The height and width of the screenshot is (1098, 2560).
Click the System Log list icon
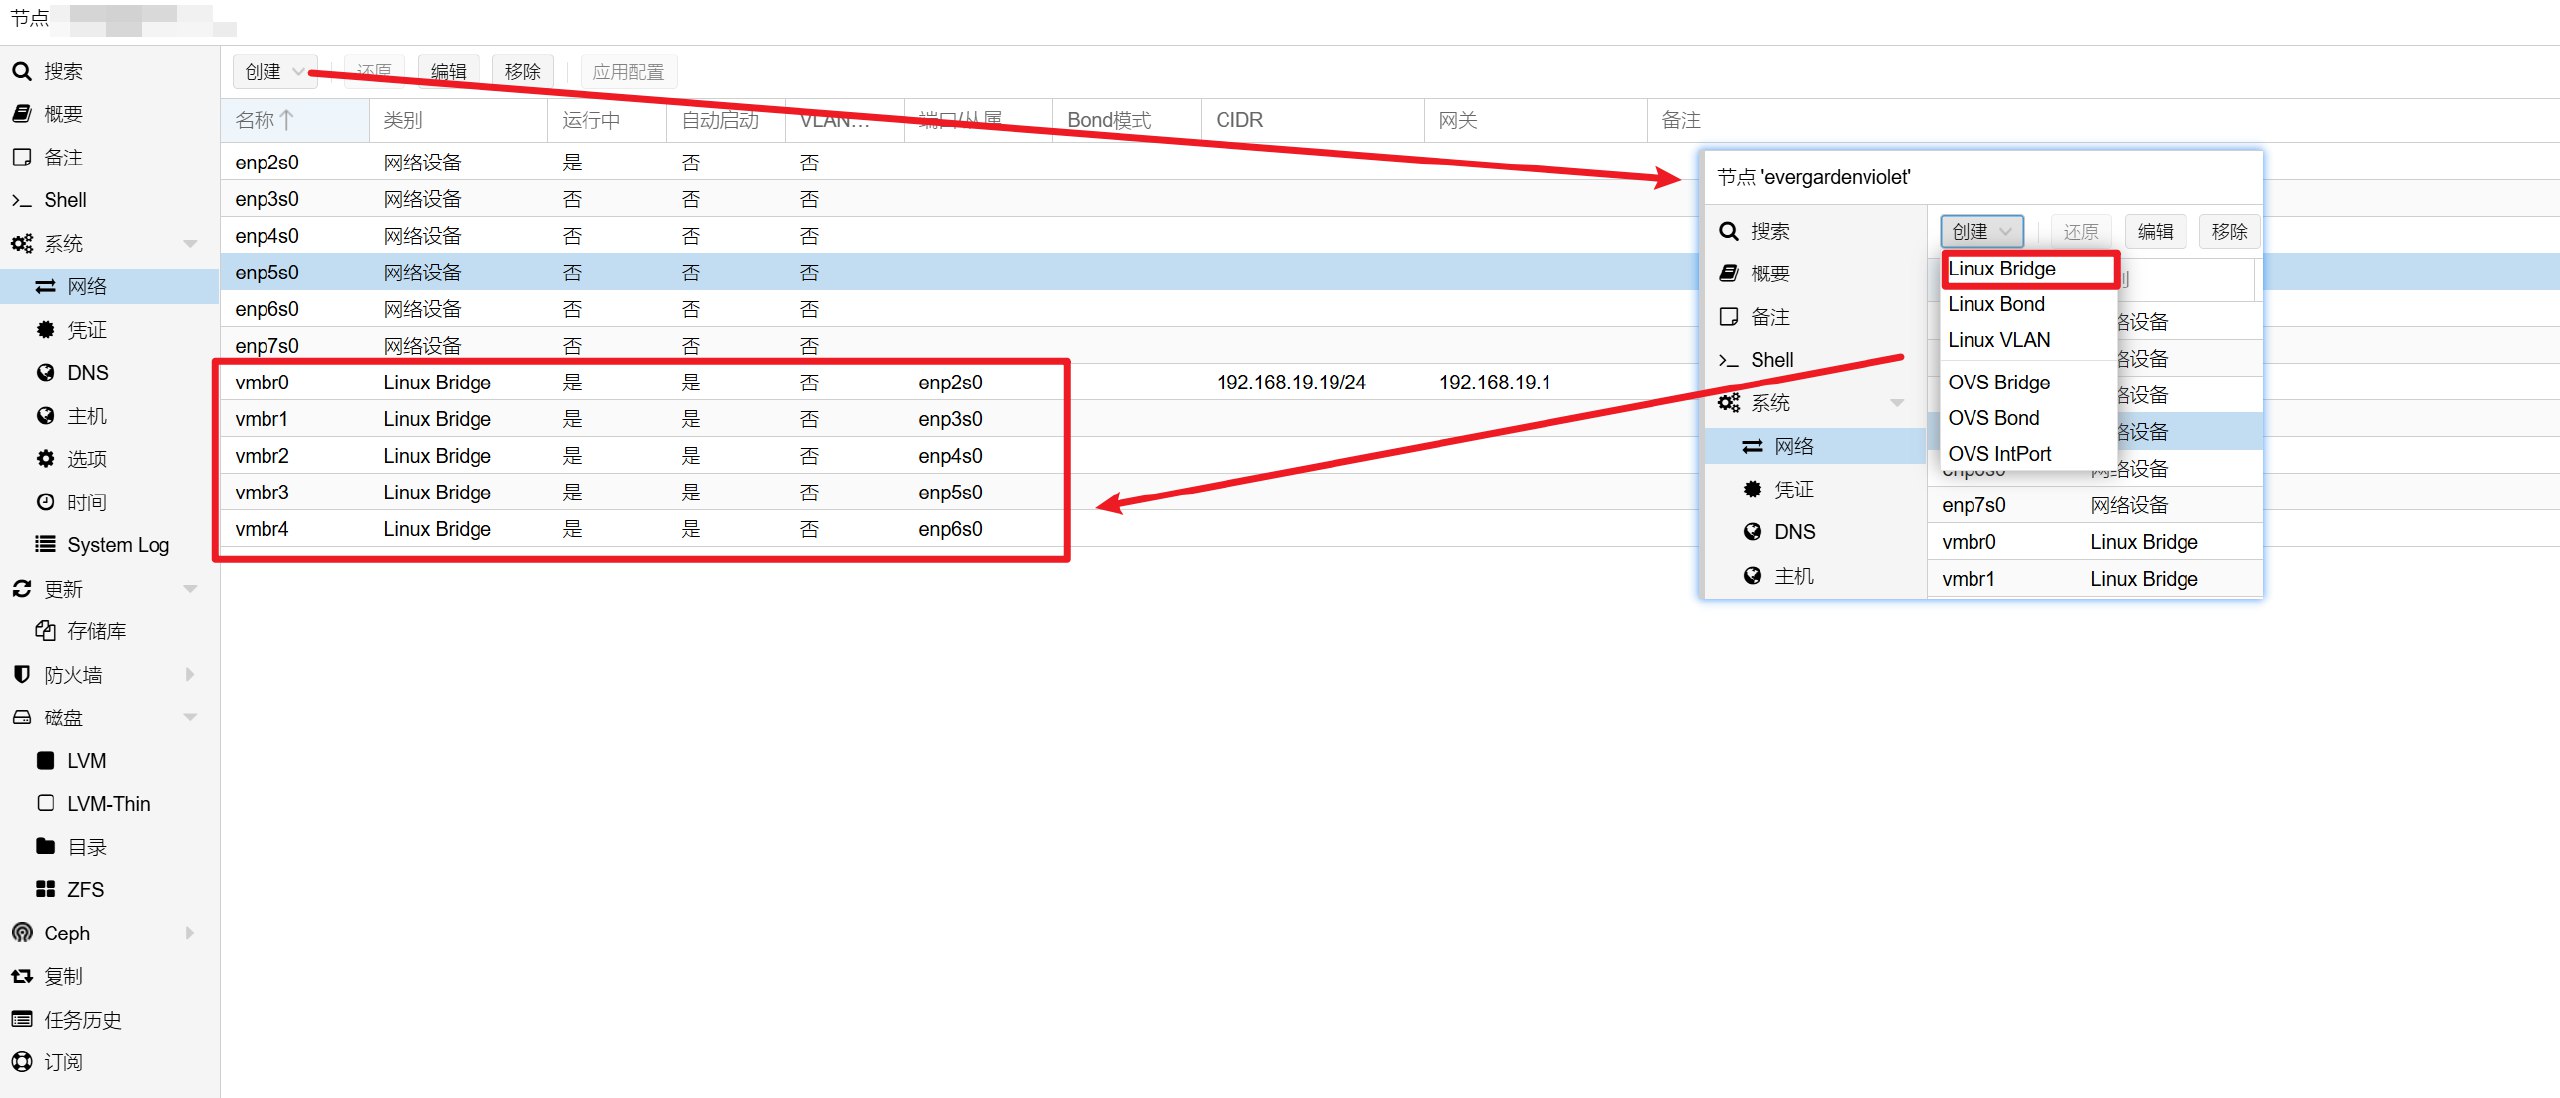point(45,545)
